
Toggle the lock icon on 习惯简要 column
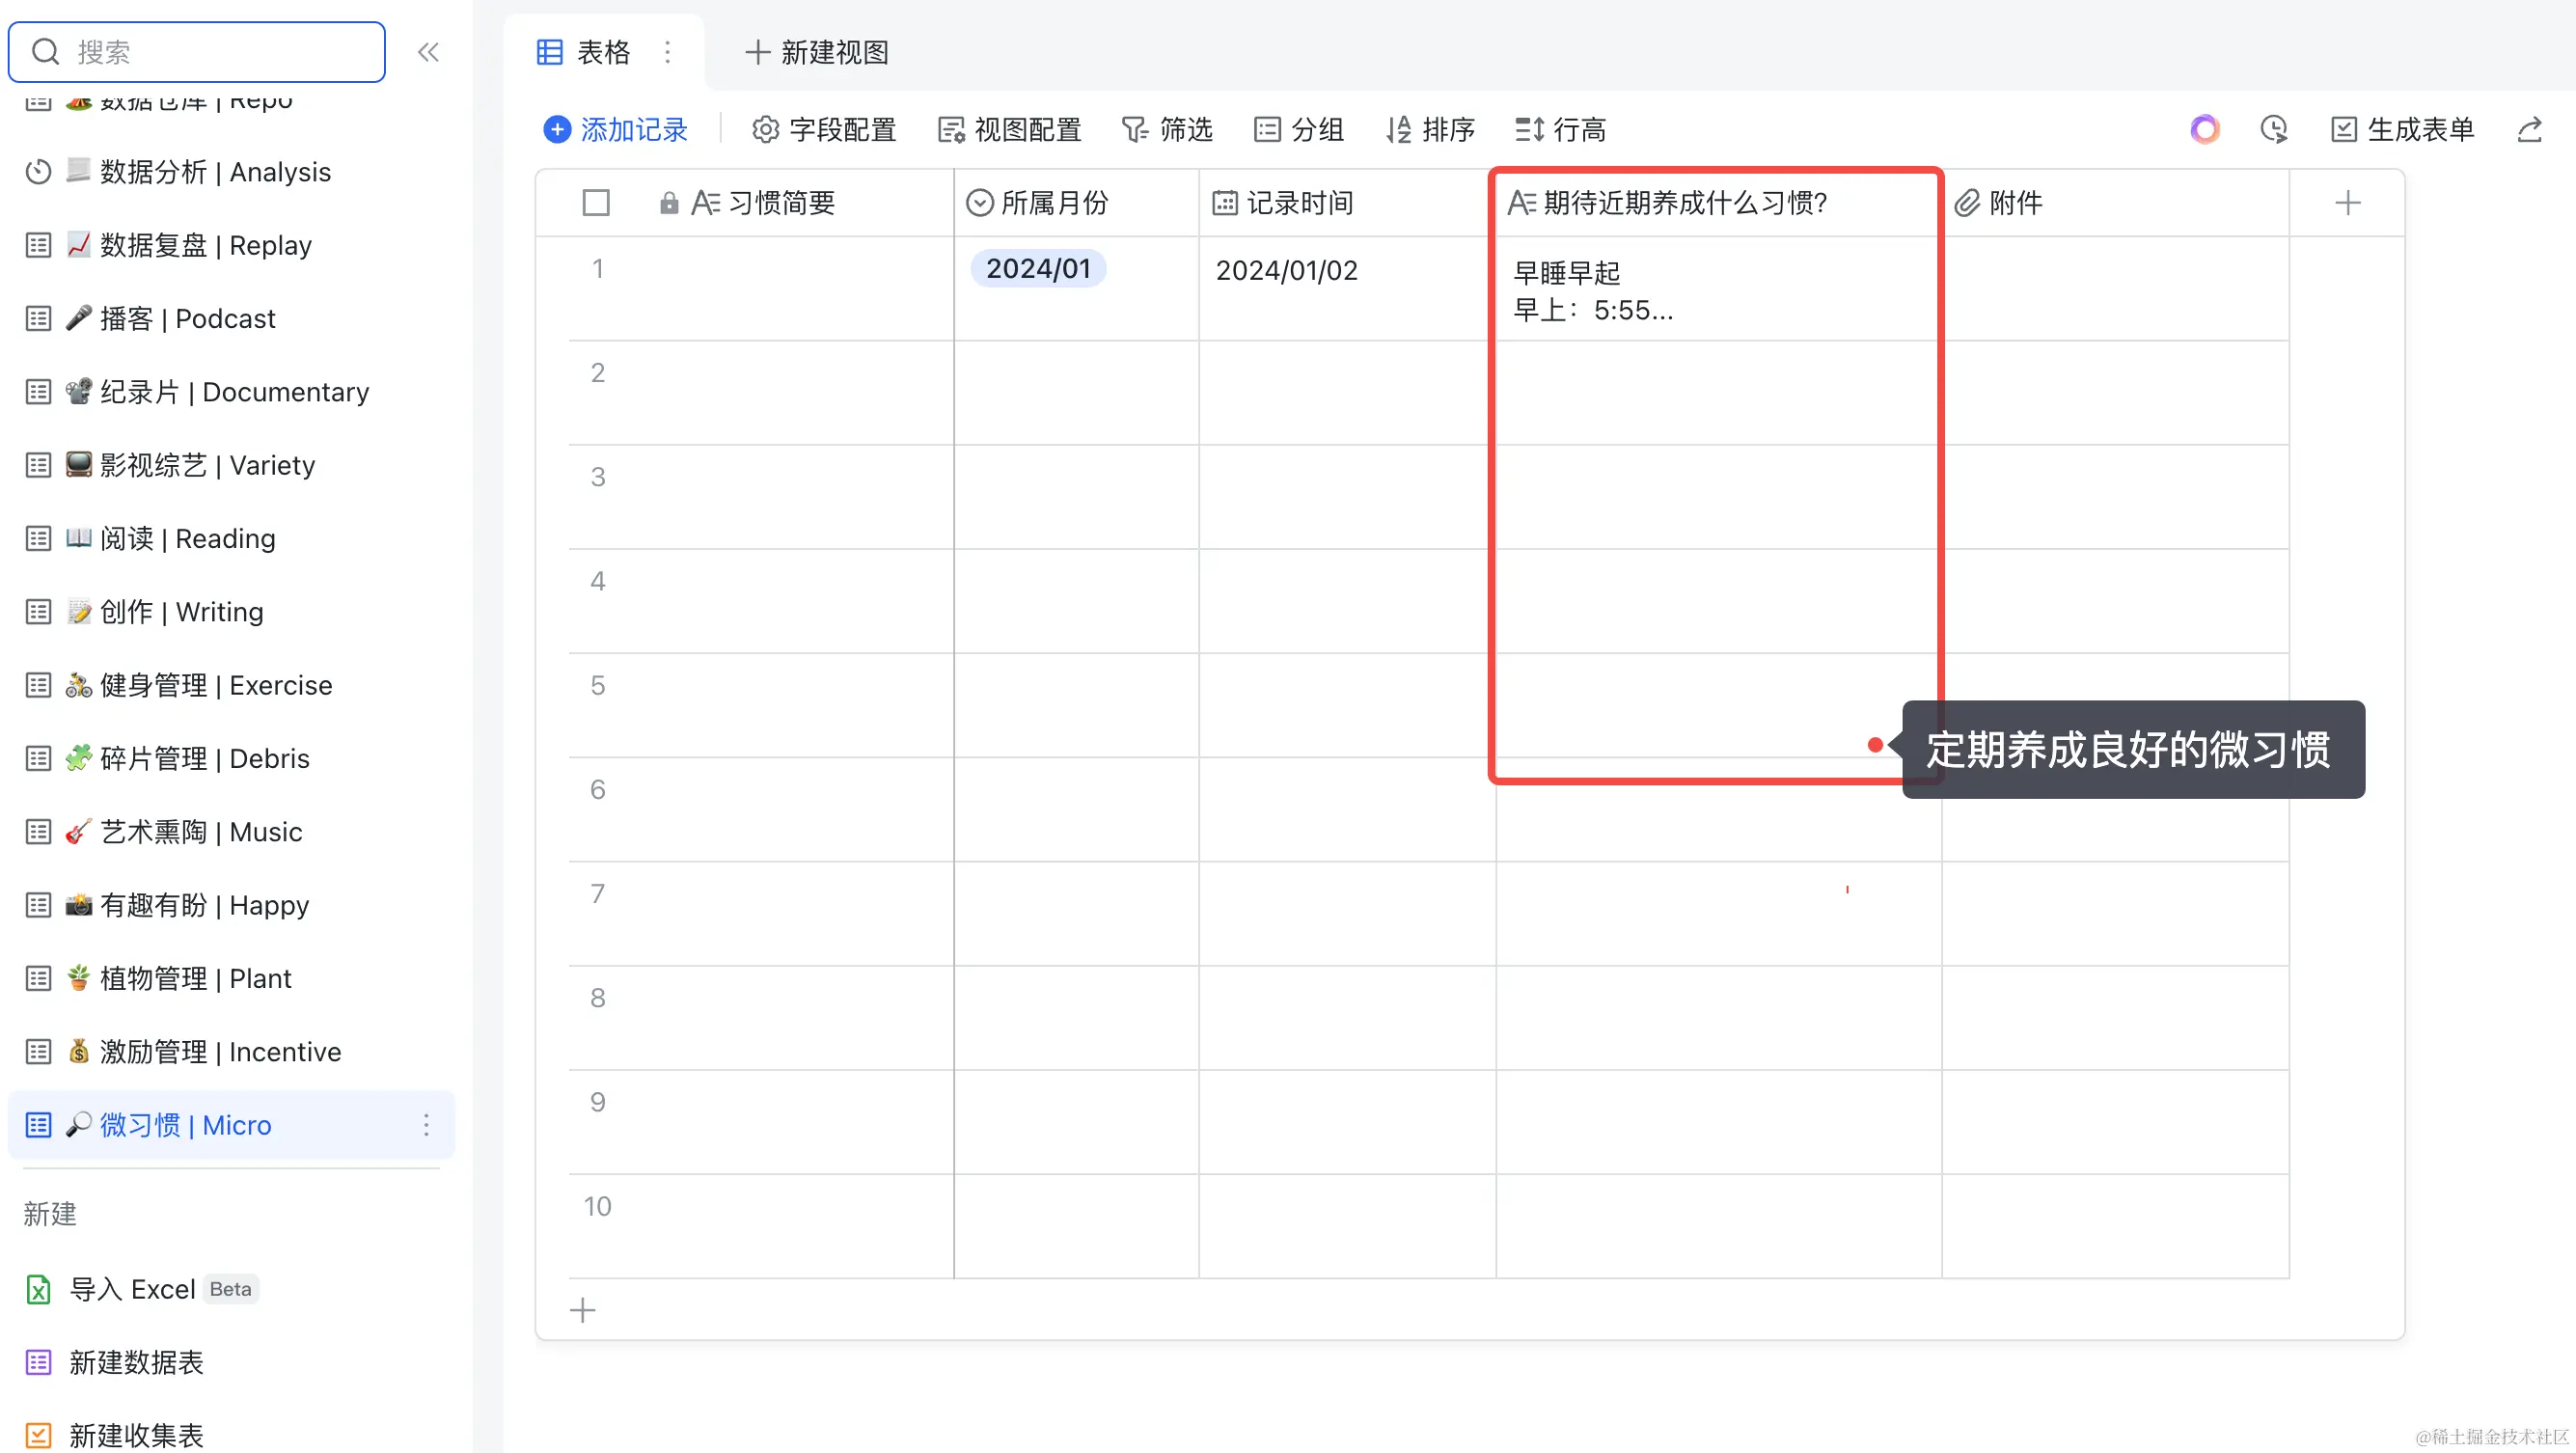(669, 202)
